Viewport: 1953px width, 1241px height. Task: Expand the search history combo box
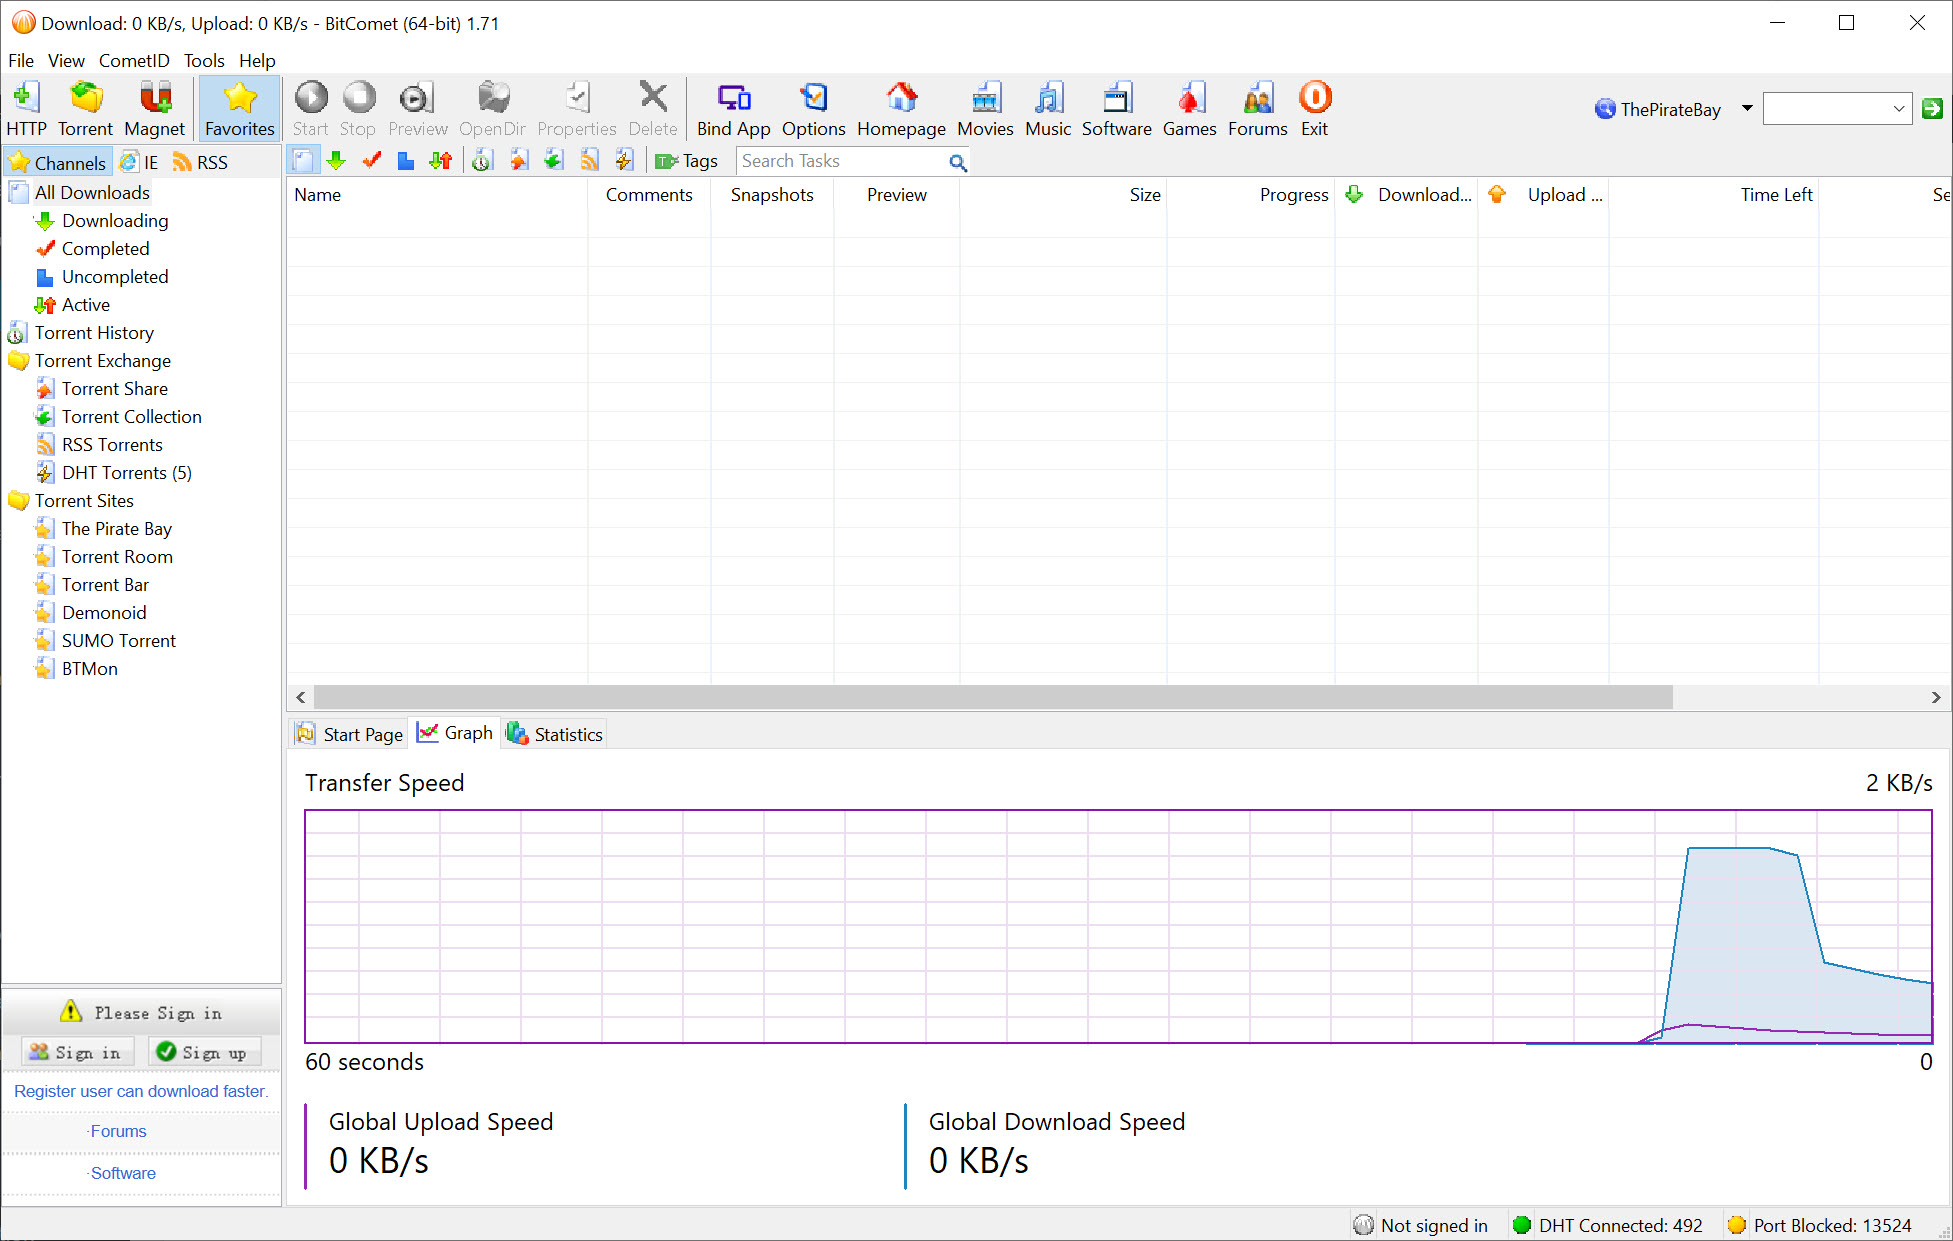(x=1898, y=109)
